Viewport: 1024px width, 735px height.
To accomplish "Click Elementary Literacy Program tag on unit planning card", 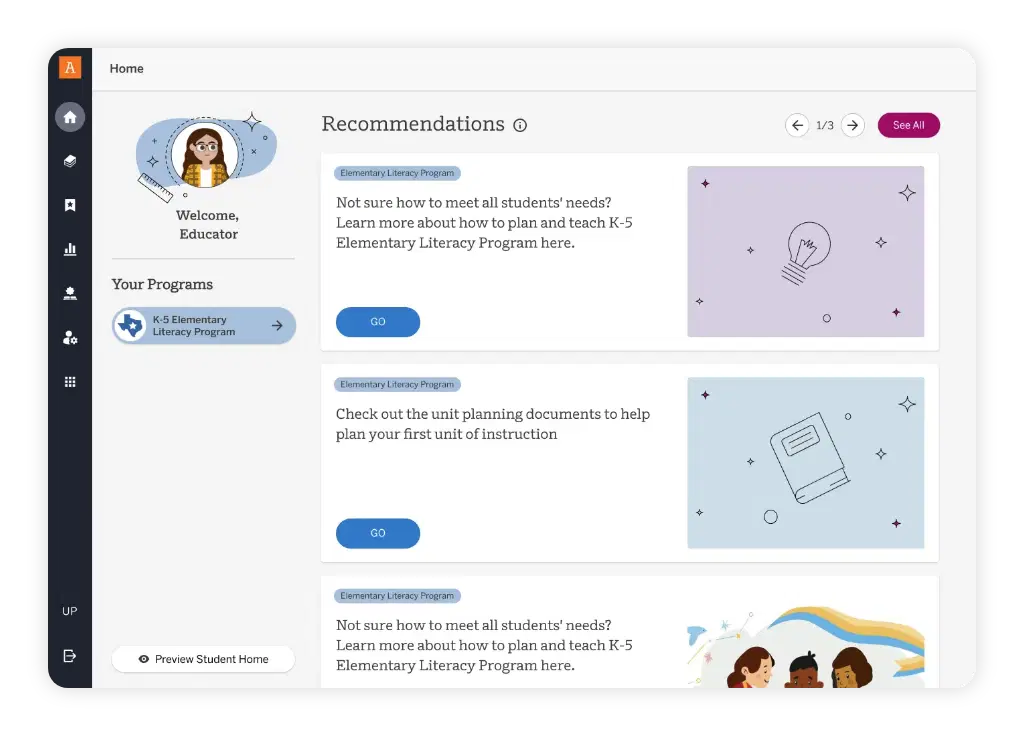I will (x=397, y=385).
